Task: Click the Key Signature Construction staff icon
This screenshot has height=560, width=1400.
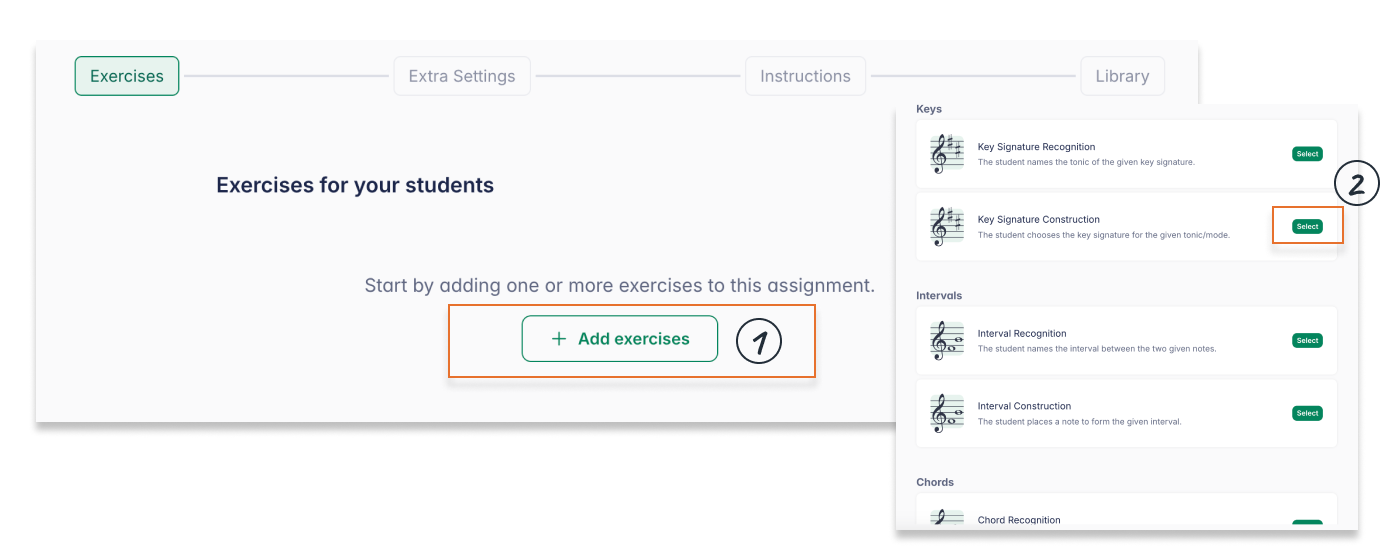Action: click(946, 227)
